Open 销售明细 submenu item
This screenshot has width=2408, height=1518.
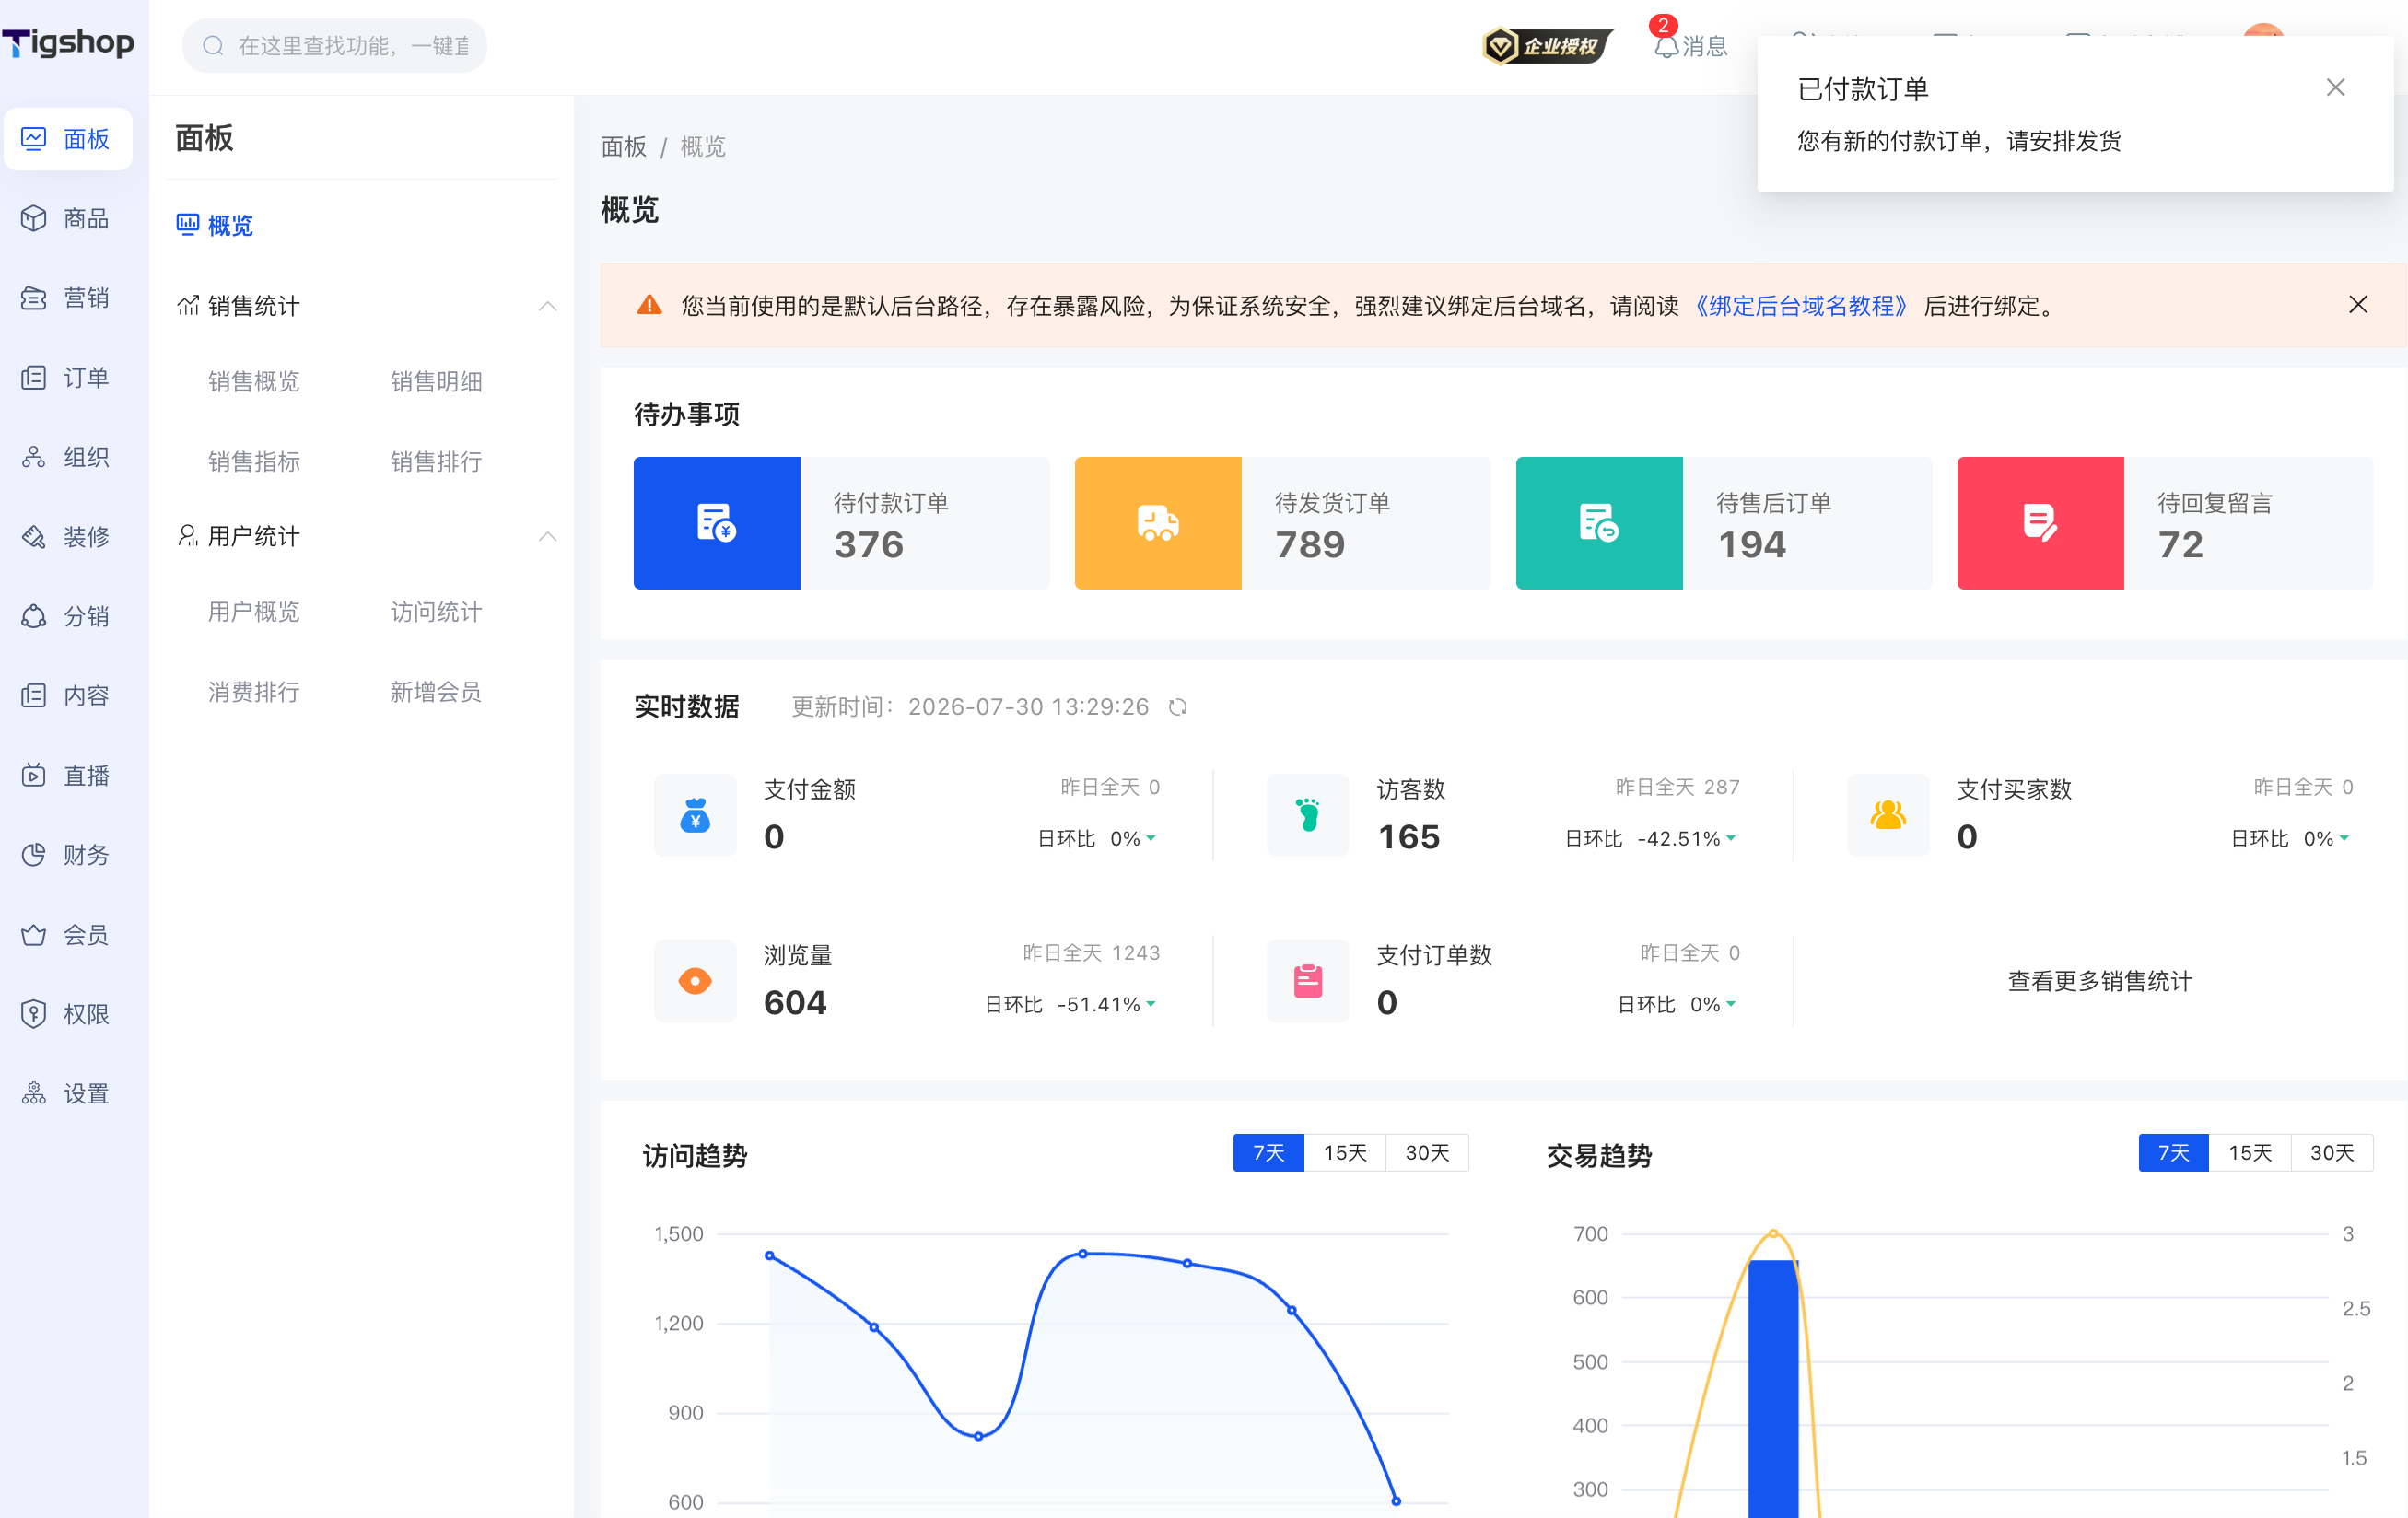(436, 381)
